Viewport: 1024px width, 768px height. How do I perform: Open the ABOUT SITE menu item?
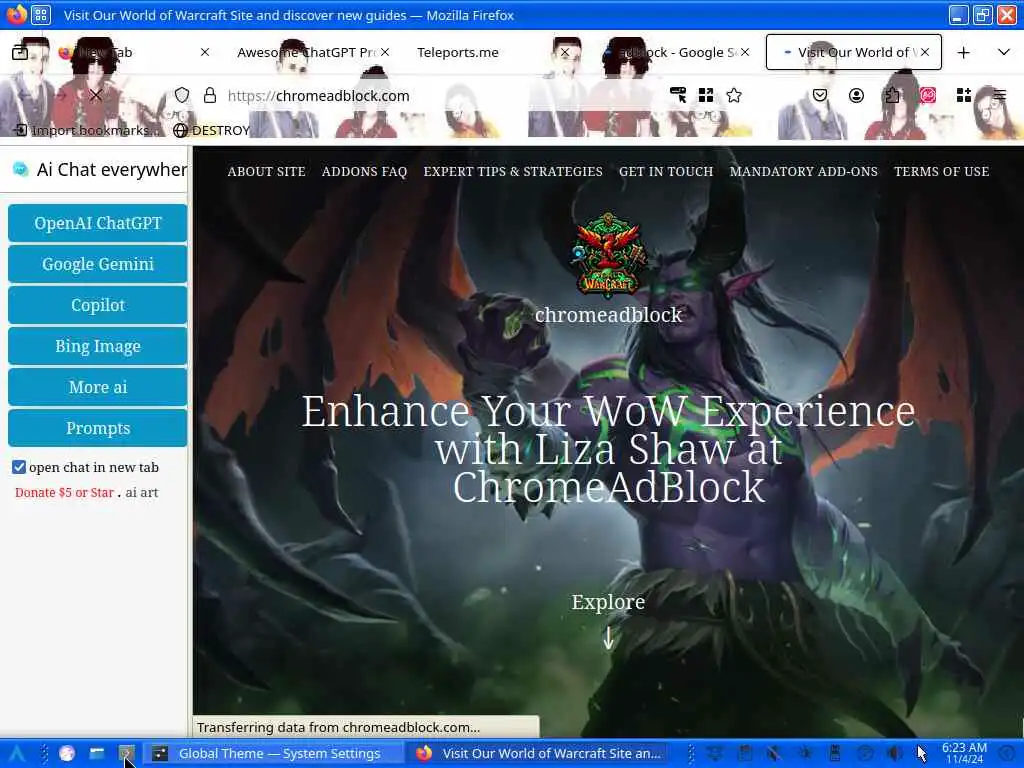(x=266, y=171)
